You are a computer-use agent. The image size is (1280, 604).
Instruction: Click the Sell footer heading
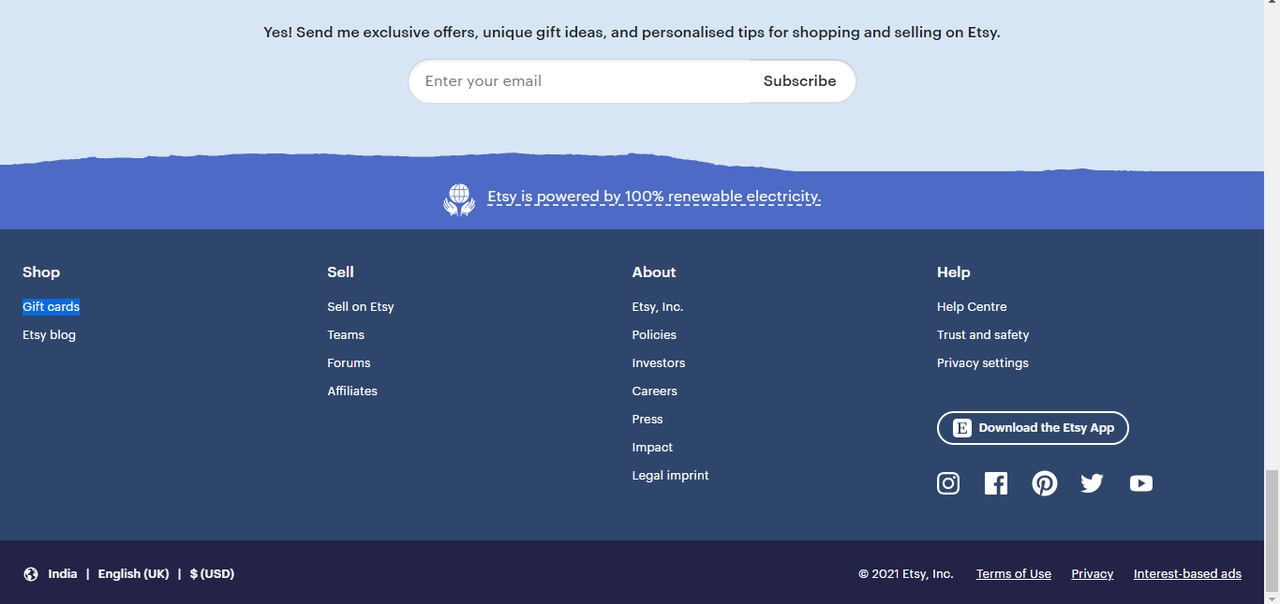click(x=340, y=272)
